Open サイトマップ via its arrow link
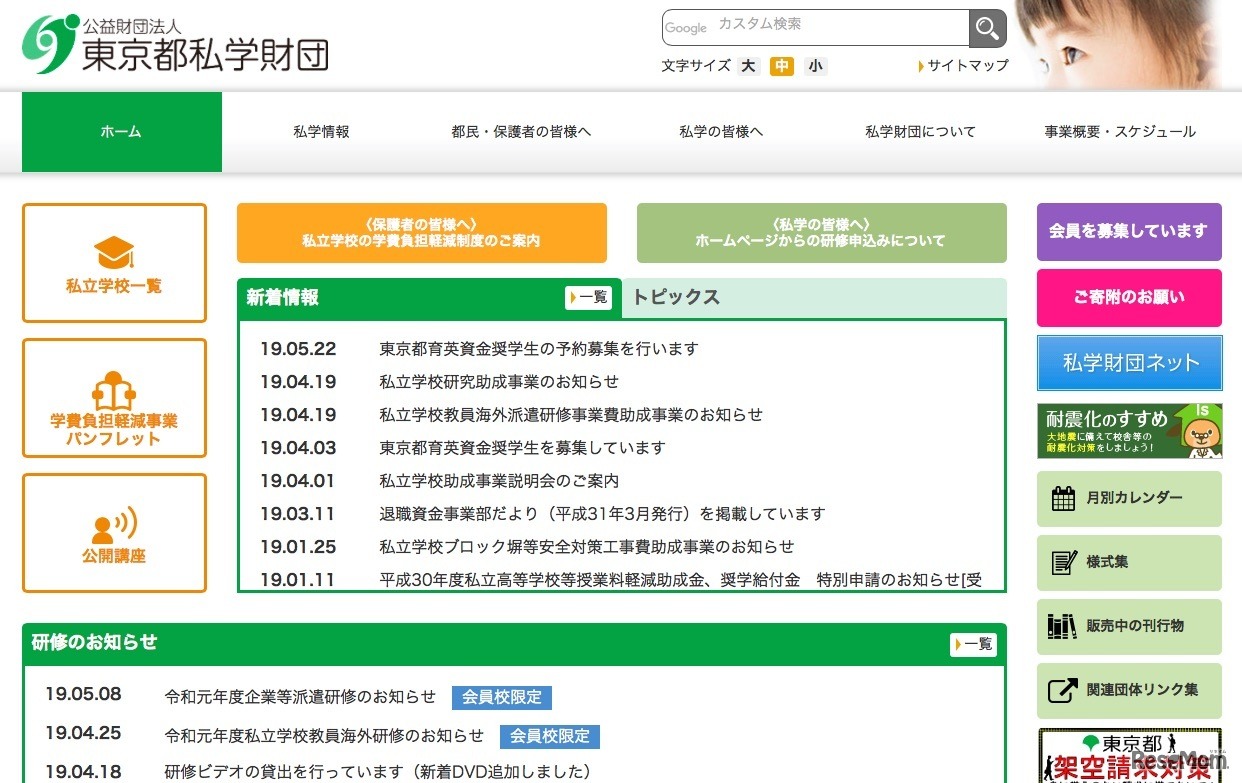 [962, 65]
